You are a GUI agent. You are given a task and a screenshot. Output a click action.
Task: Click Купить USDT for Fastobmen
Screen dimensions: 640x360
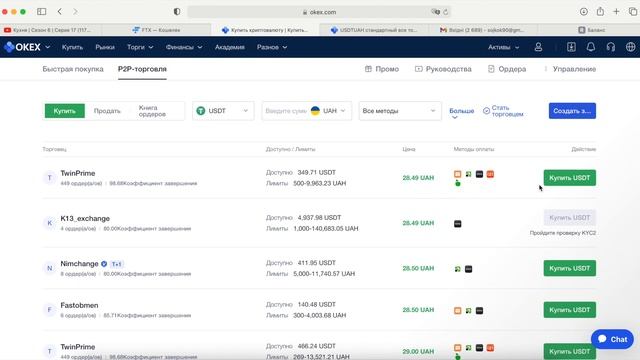(x=569, y=310)
